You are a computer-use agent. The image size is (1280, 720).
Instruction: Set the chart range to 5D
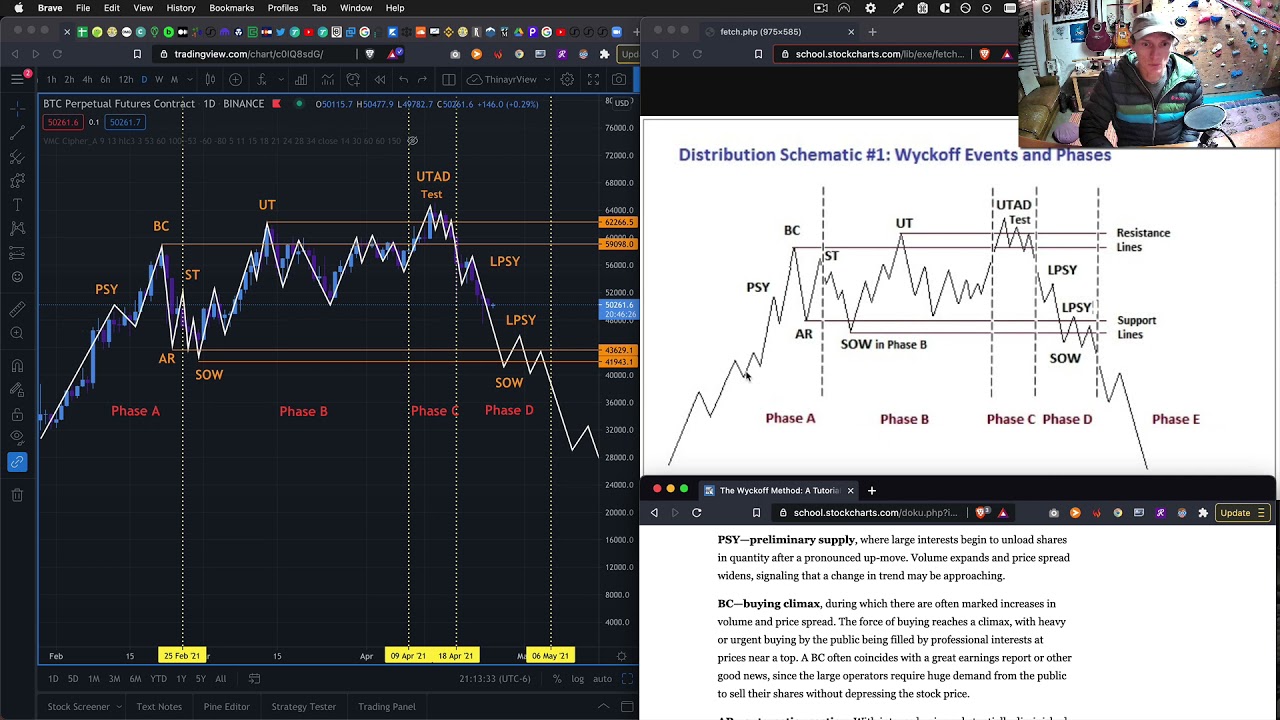click(72, 679)
